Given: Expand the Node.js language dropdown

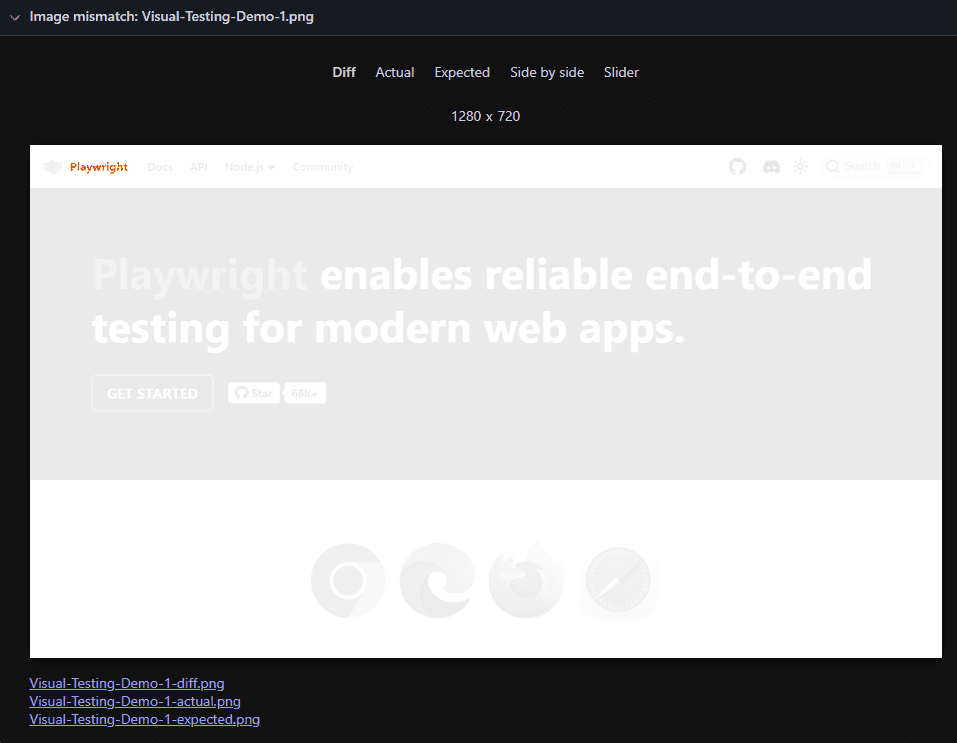Looking at the screenshot, I should point(250,167).
